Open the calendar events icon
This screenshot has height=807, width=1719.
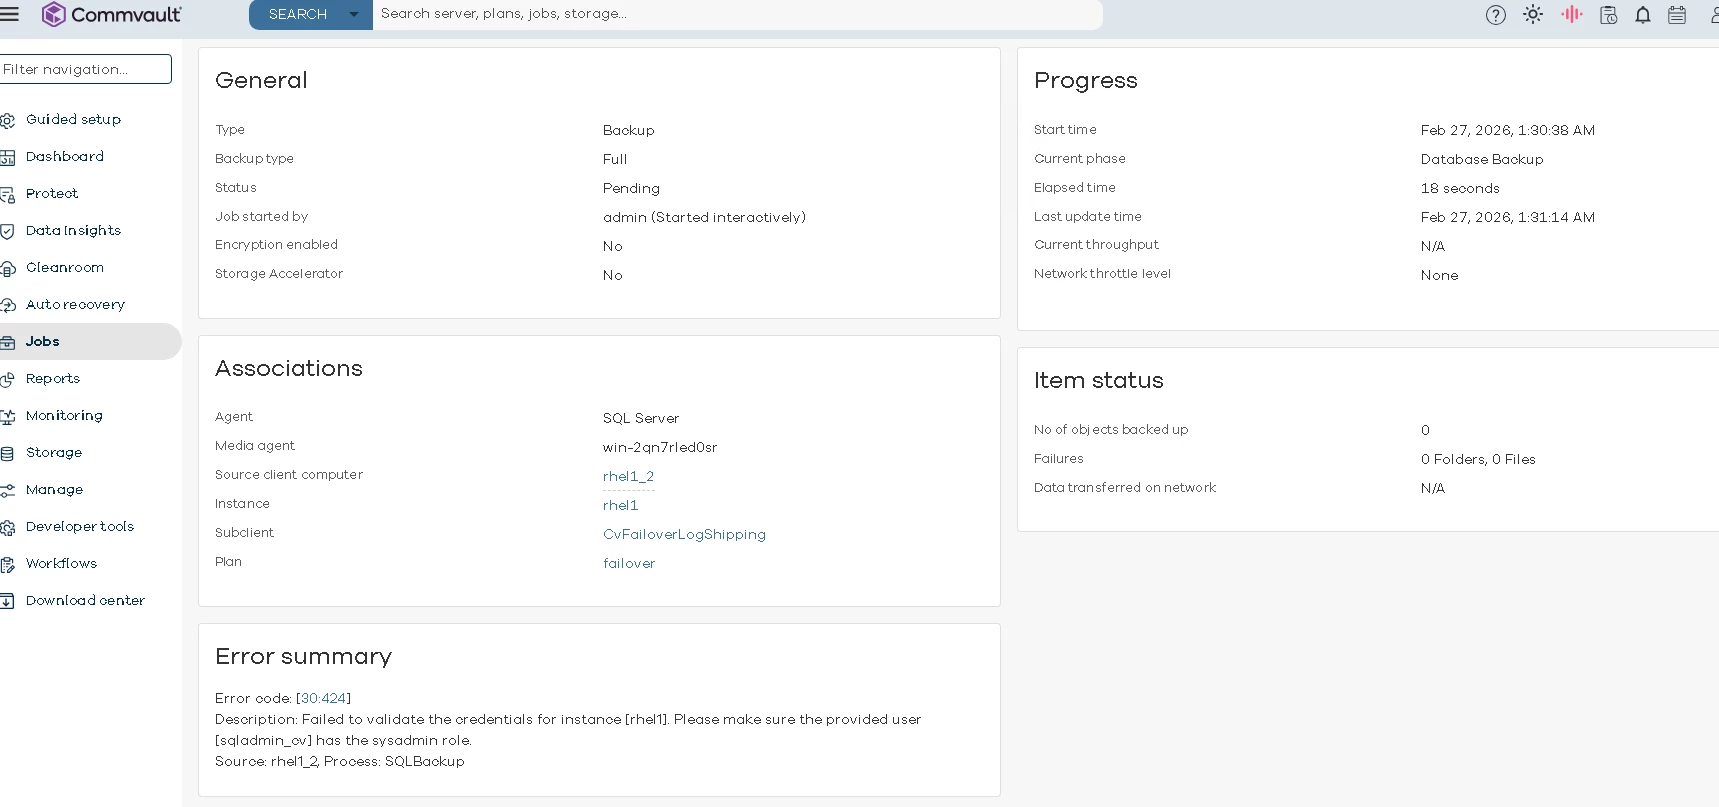click(1677, 15)
